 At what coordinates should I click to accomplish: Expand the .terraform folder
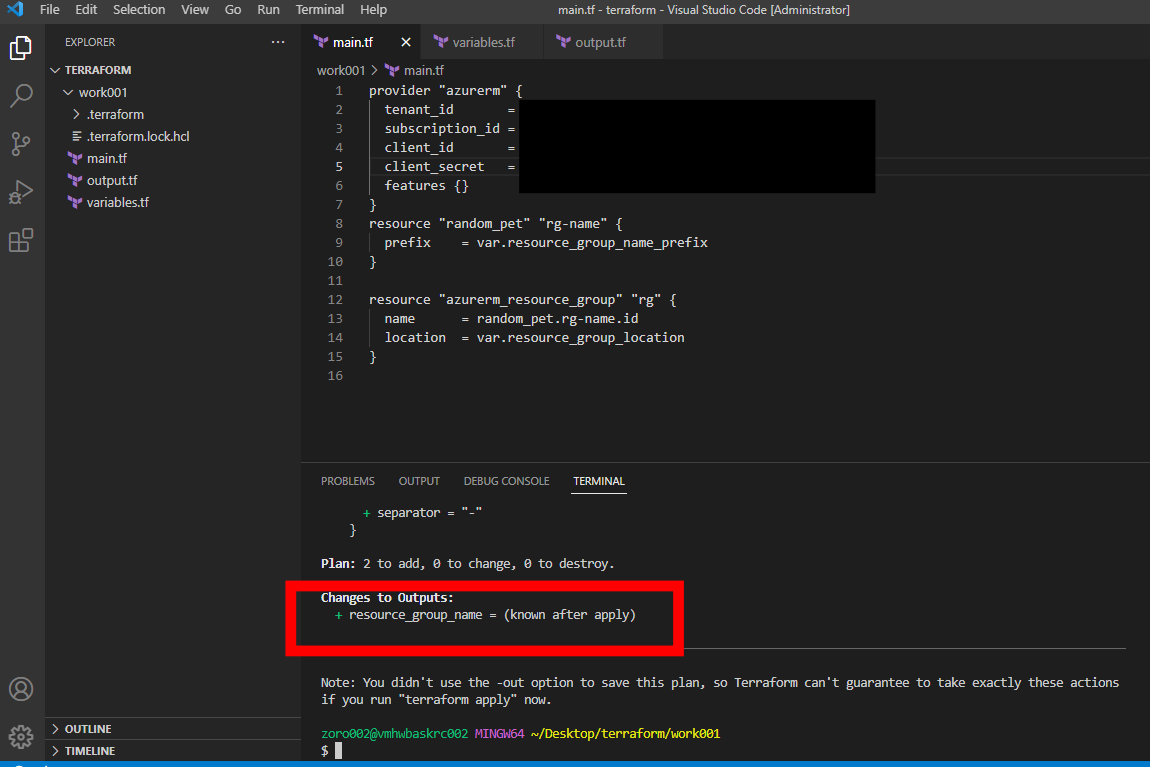(x=76, y=114)
